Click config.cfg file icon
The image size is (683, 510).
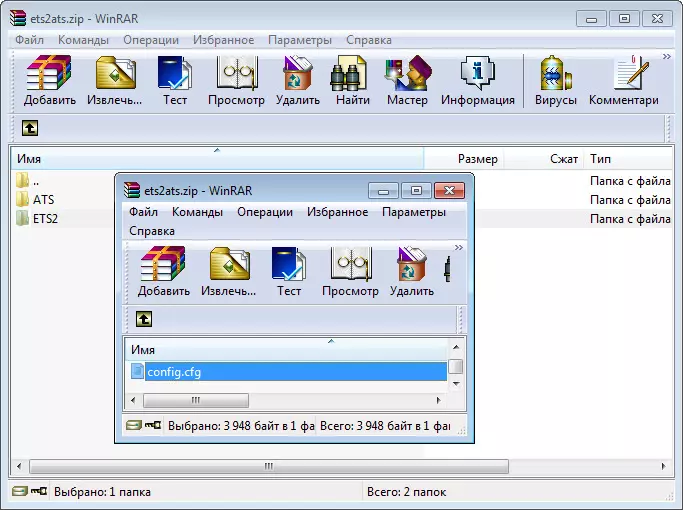point(137,371)
